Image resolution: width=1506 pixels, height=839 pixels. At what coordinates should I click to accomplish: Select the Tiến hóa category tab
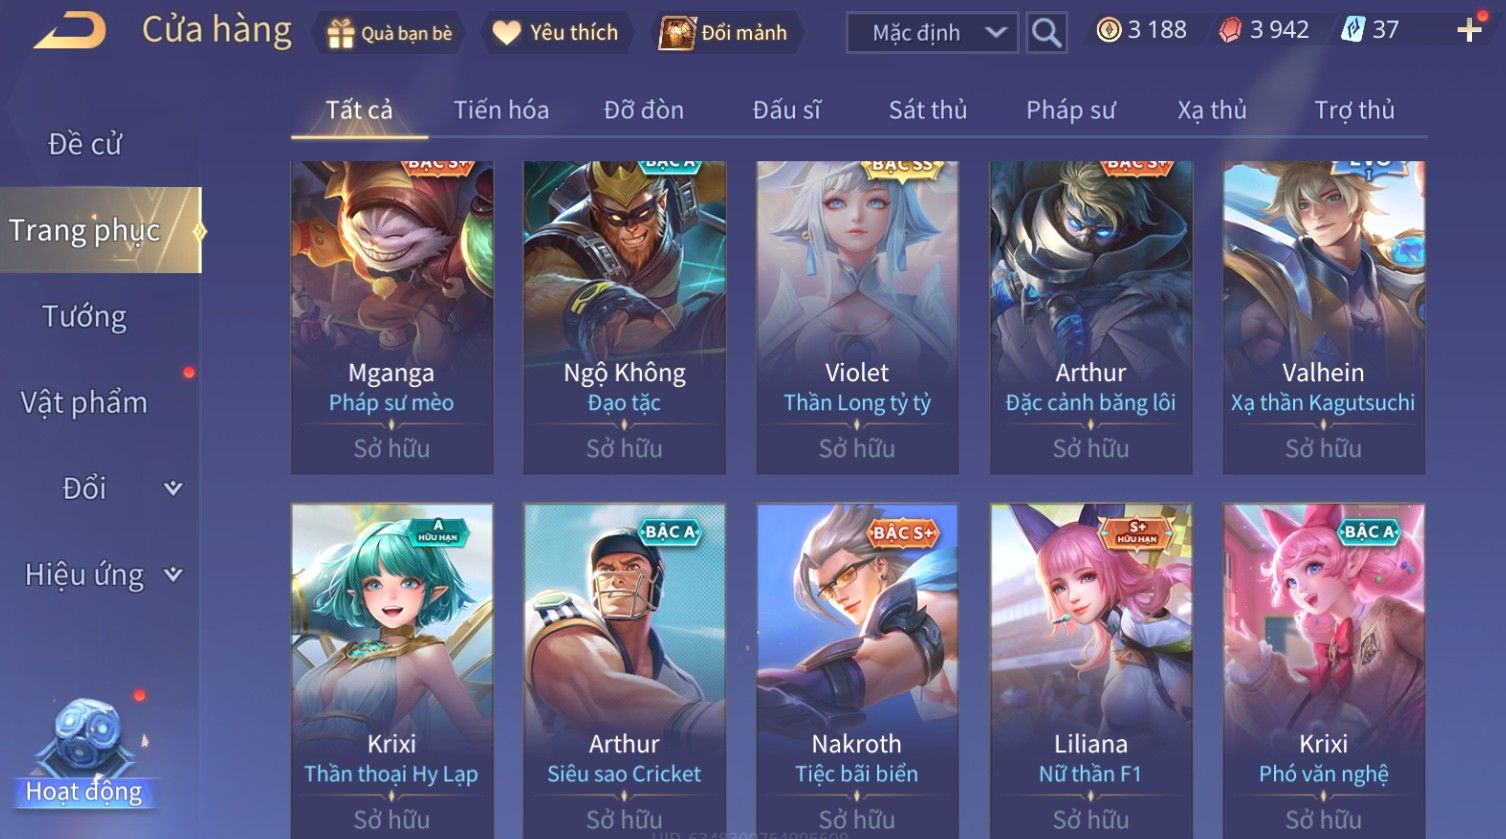pyautogui.click(x=501, y=110)
